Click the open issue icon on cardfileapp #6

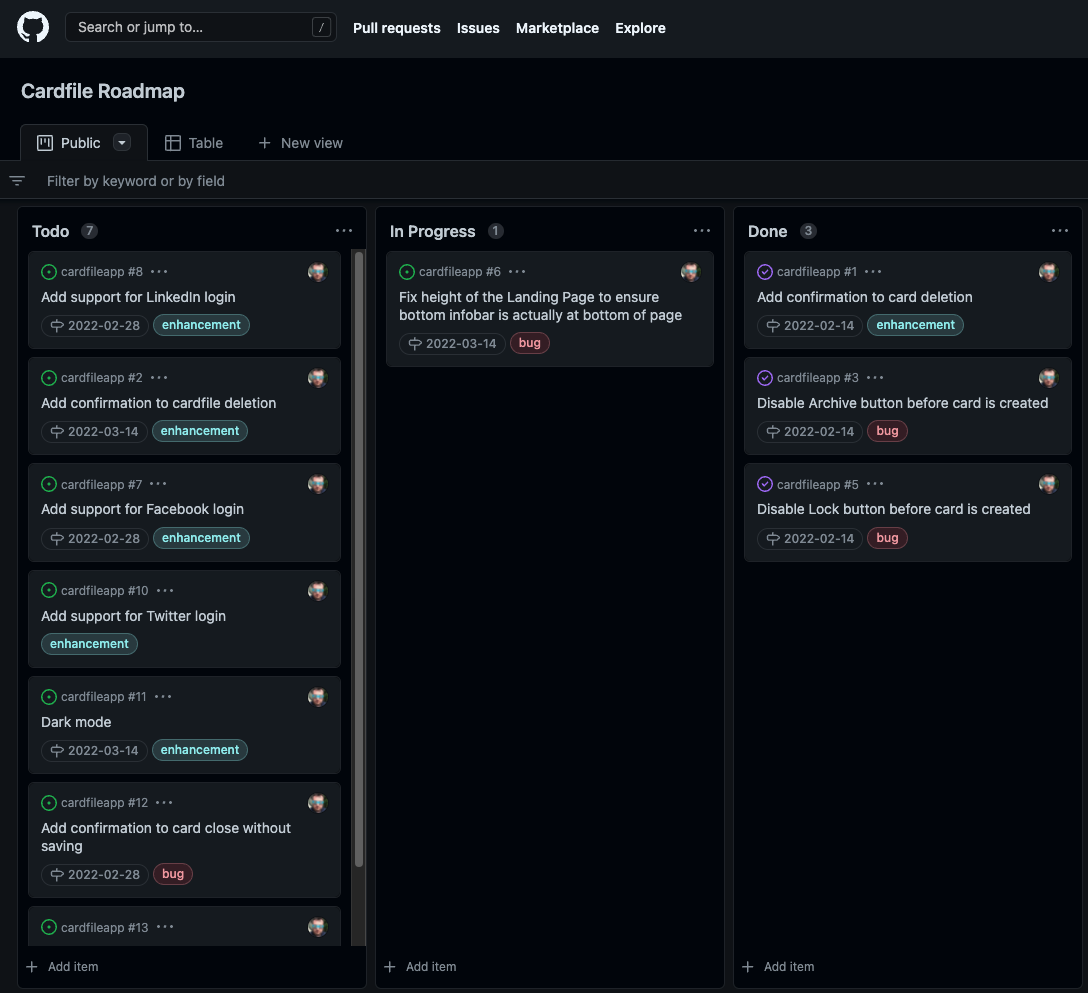tap(407, 271)
